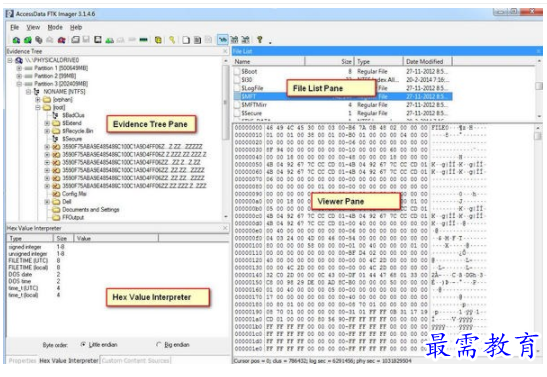Expand the $Extend folder node
This screenshot has height=377, width=547.
coord(47,123)
